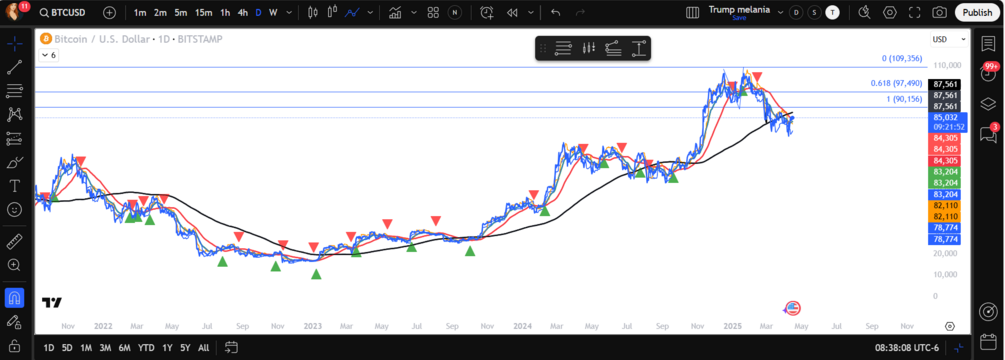Take a chart snapshot with the camera icon
1005x360 pixels.
coord(939,12)
